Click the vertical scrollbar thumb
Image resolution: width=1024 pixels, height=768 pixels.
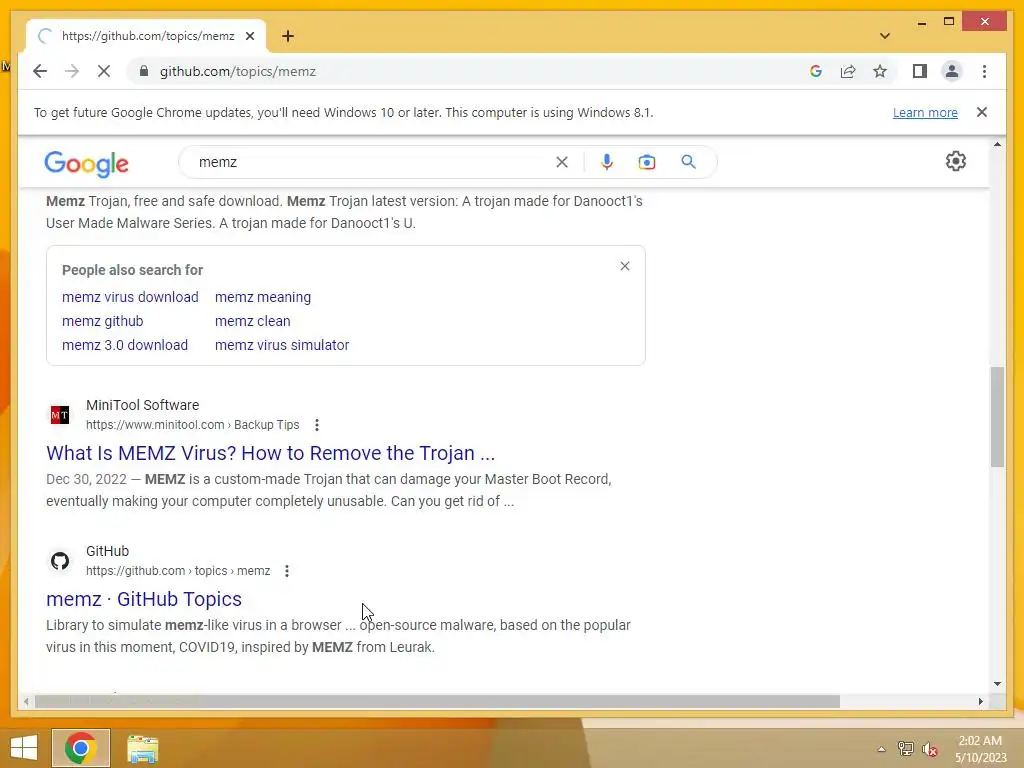point(997,417)
